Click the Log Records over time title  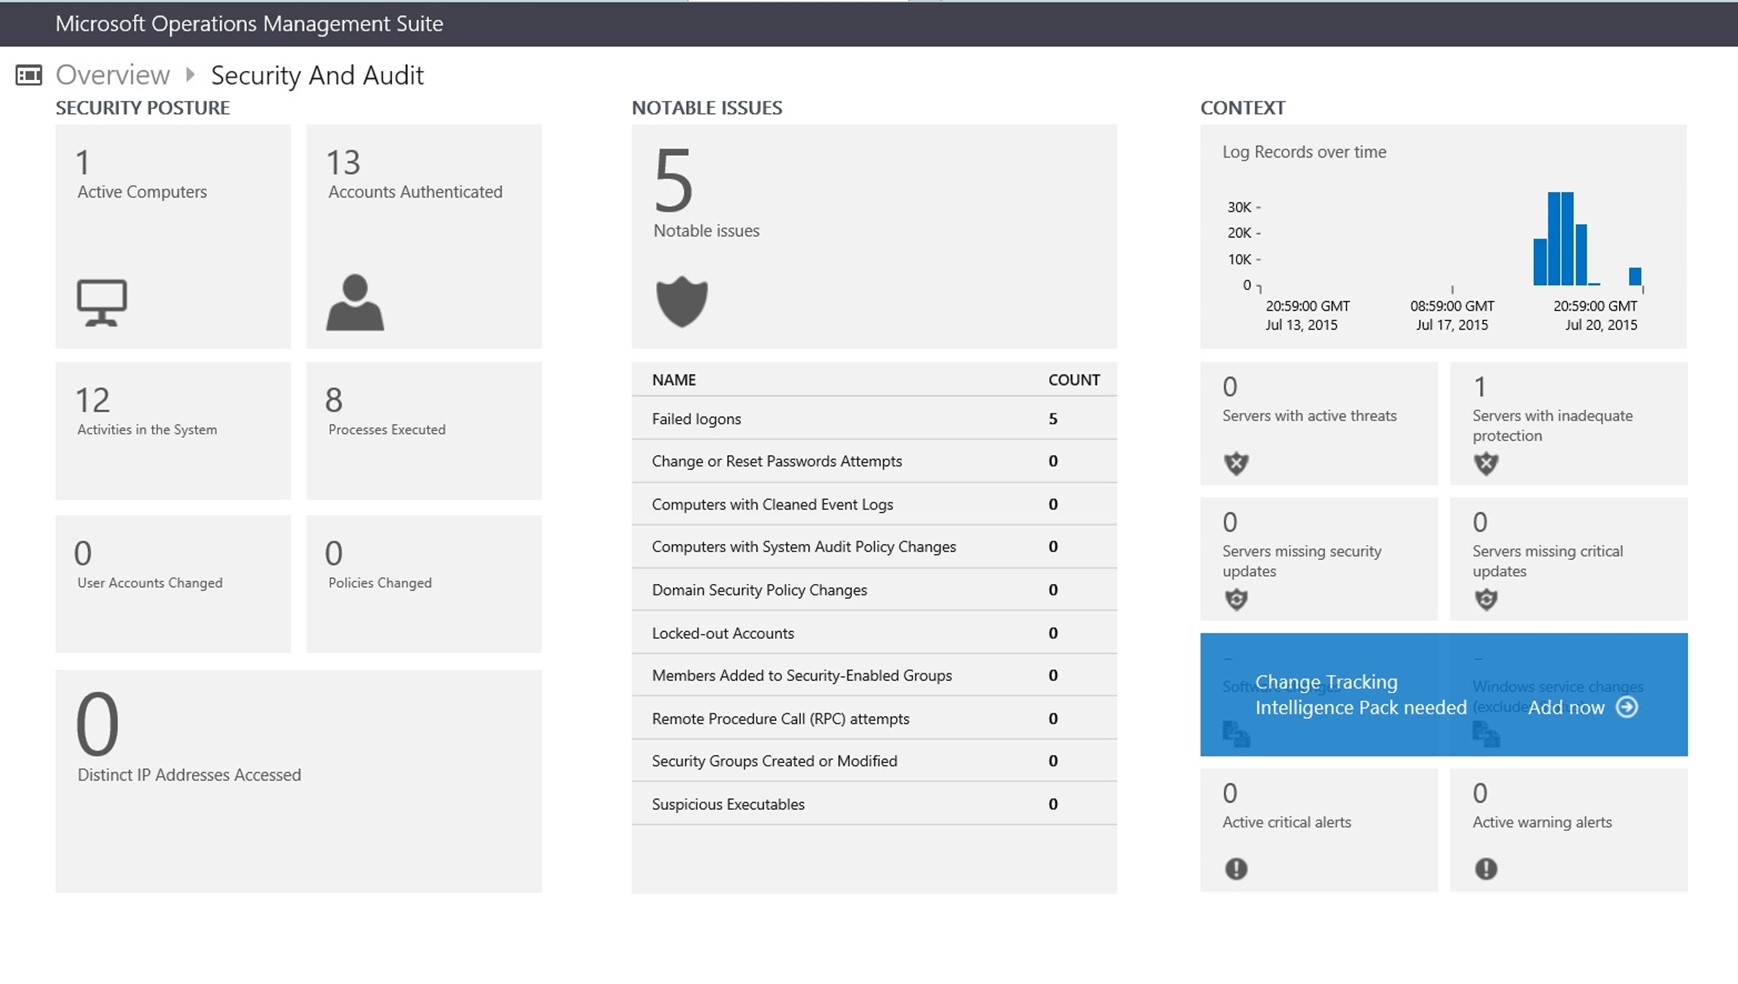click(x=1304, y=152)
